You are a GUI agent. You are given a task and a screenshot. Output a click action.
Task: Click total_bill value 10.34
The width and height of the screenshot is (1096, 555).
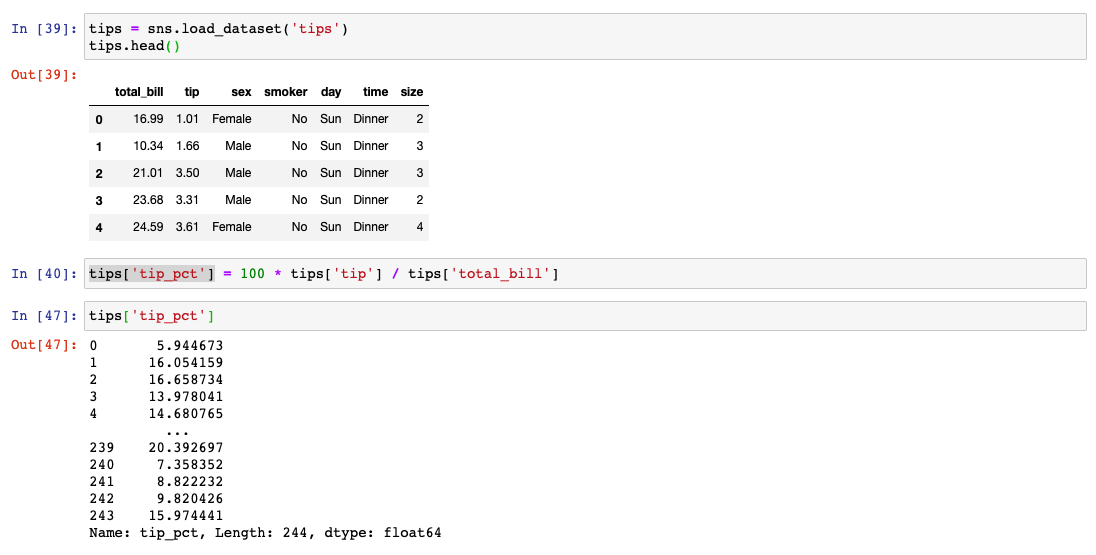(148, 146)
